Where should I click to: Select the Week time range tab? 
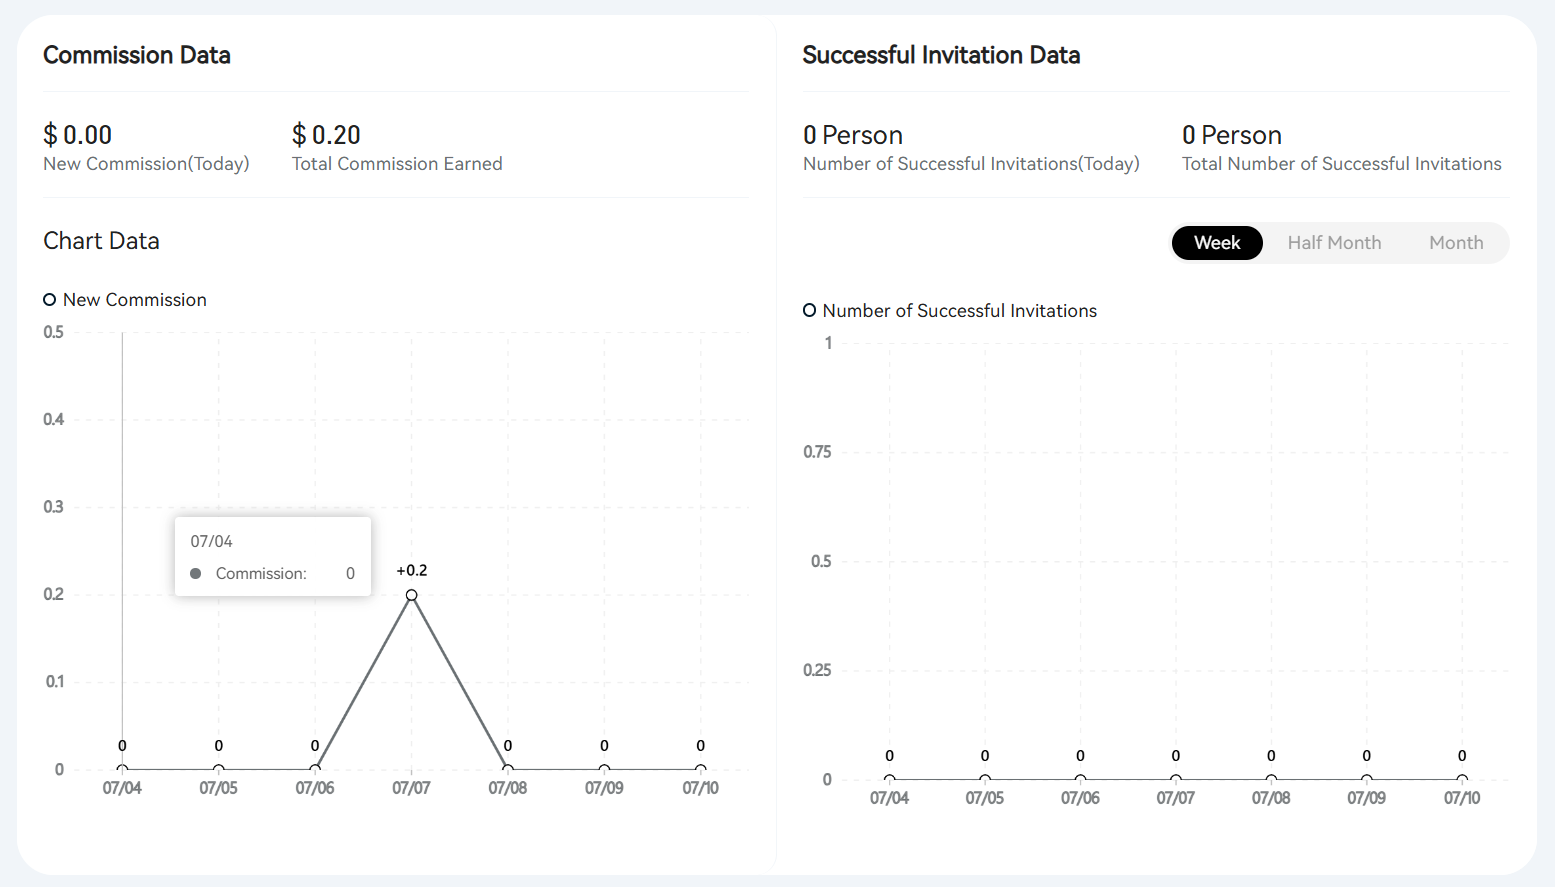click(1217, 243)
